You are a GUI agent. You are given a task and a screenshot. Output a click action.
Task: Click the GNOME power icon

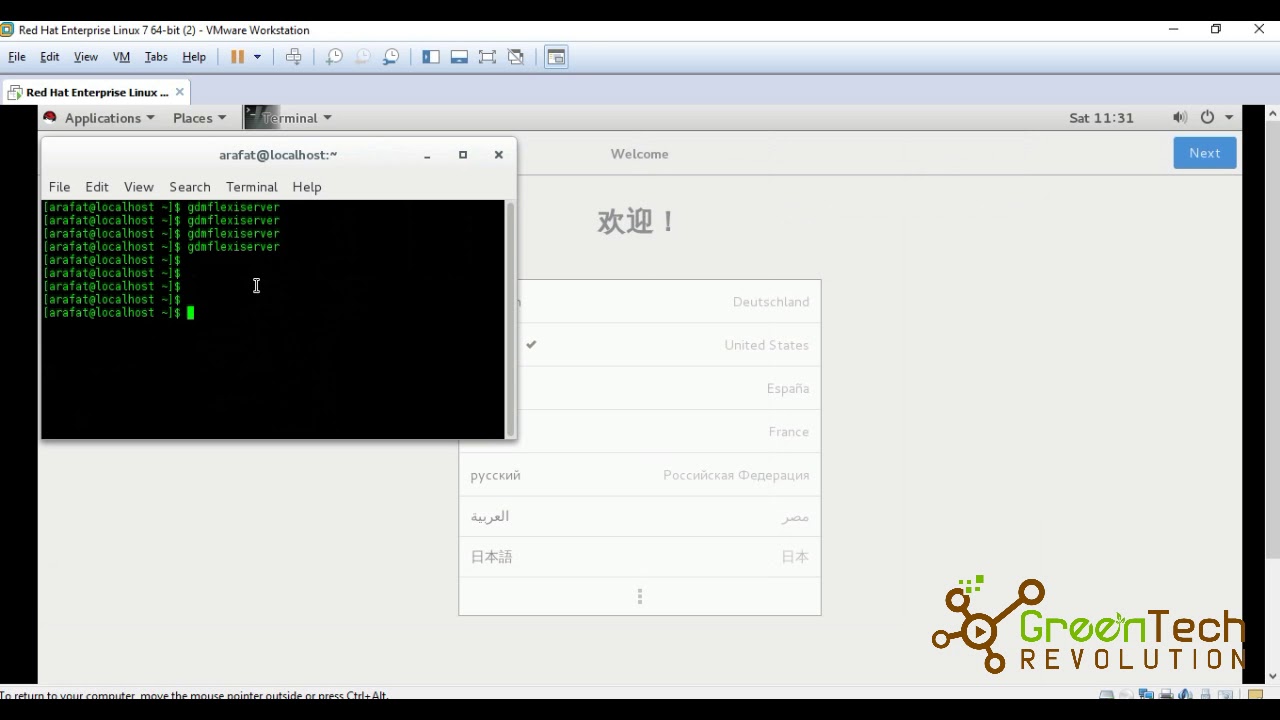coord(1207,117)
